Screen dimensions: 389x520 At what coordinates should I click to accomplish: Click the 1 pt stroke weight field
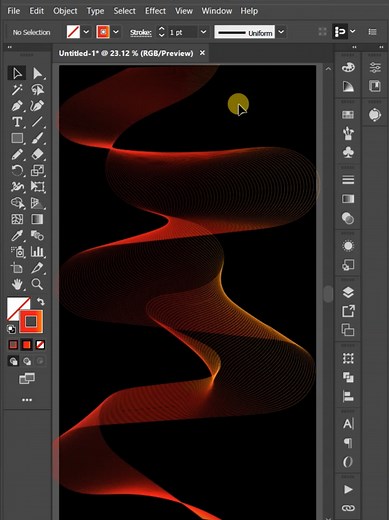point(183,32)
